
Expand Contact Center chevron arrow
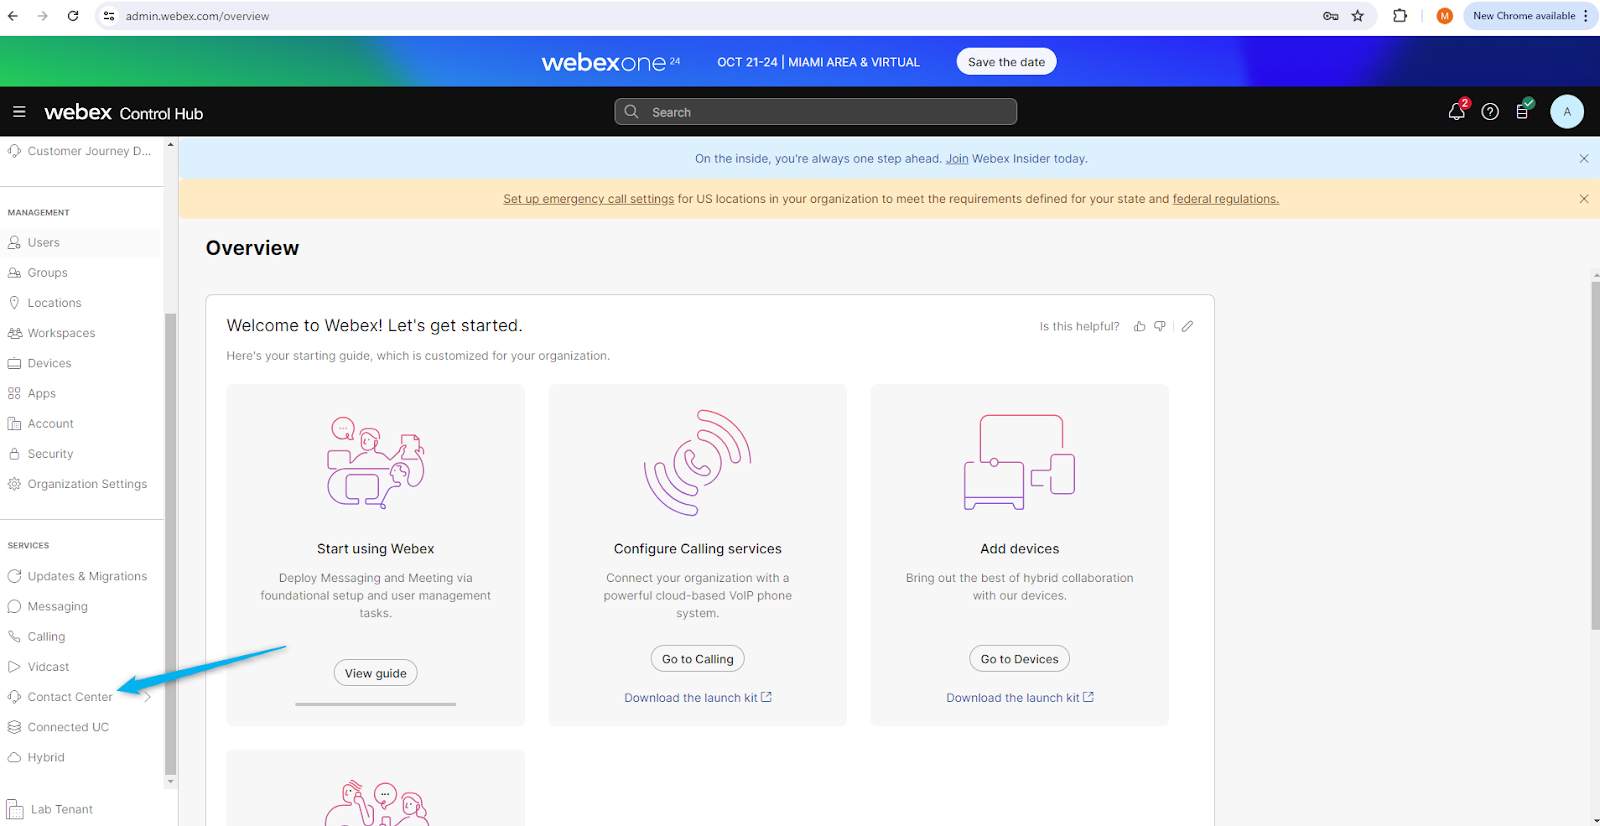[147, 697]
